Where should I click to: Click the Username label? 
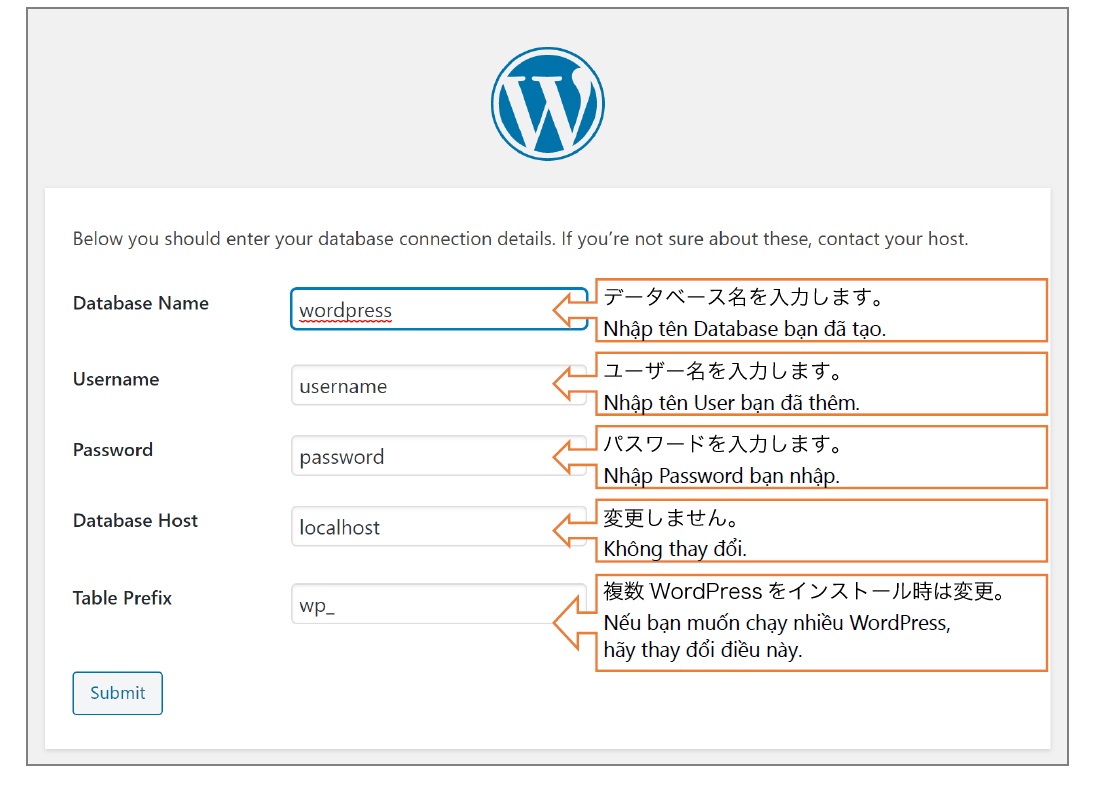(116, 379)
